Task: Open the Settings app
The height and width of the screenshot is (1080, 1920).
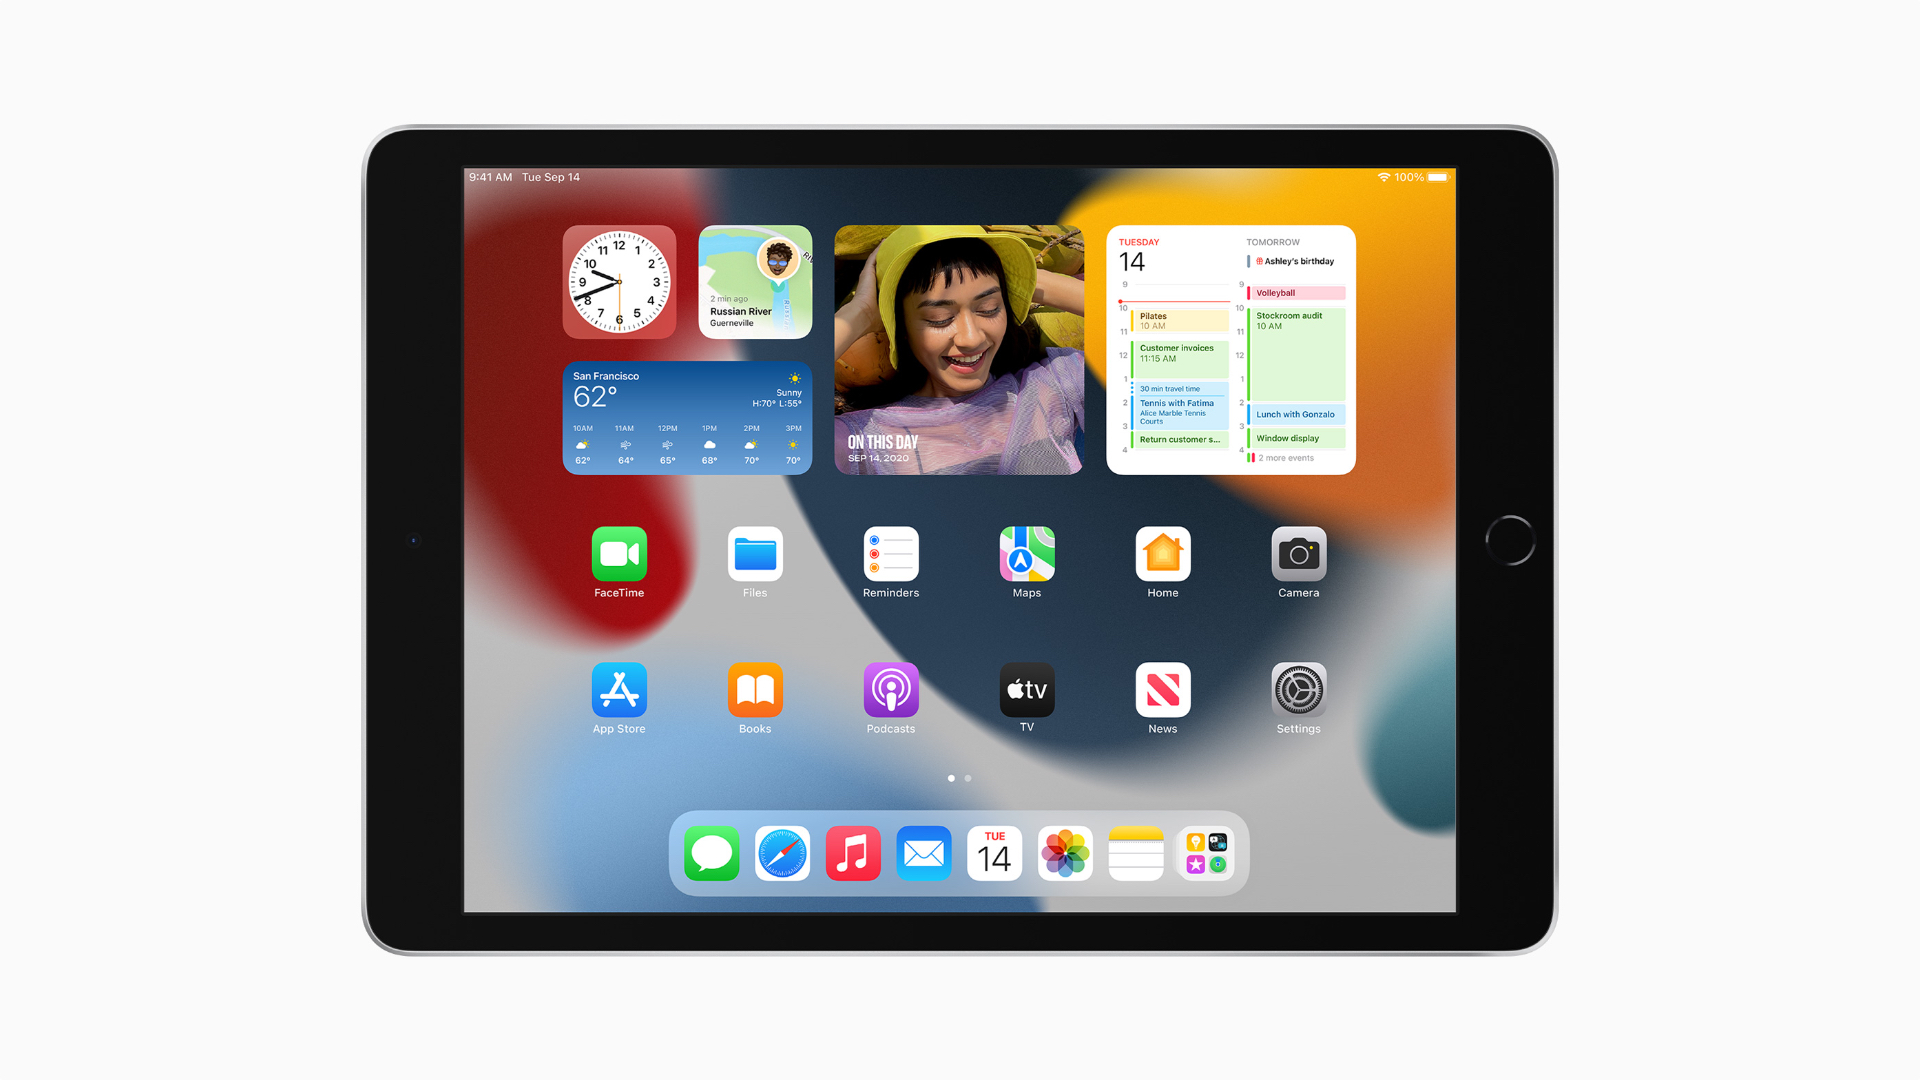Action: pyautogui.click(x=1298, y=690)
